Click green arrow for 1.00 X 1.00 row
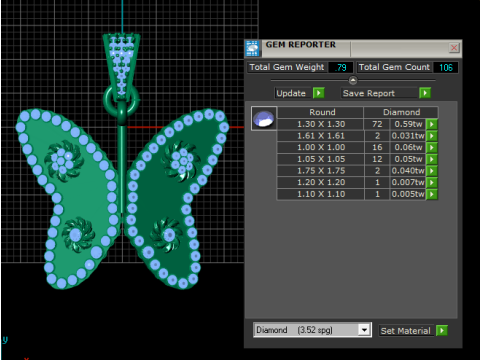 [x=432, y=148]
